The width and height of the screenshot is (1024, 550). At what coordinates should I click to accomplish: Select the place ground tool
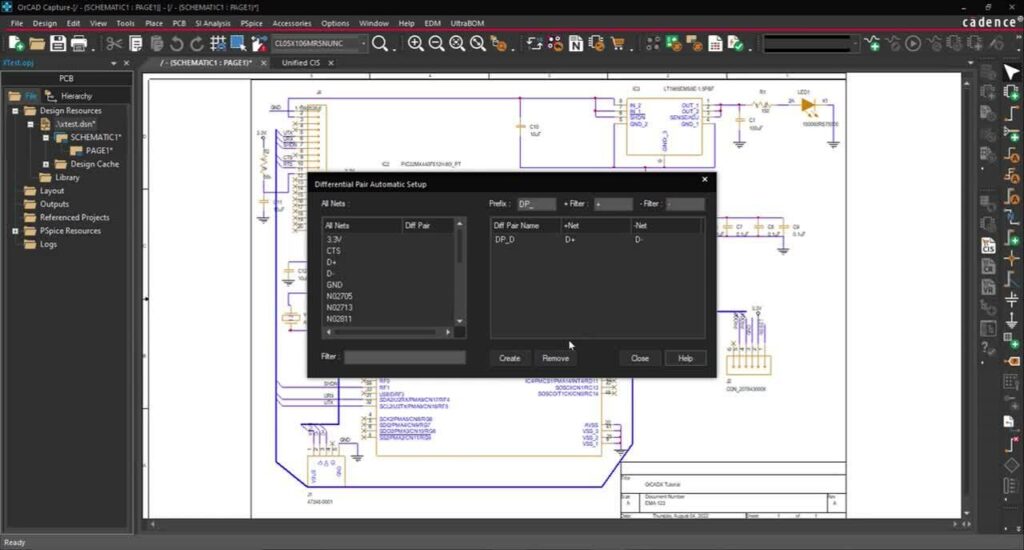(x=1011, y=320)
